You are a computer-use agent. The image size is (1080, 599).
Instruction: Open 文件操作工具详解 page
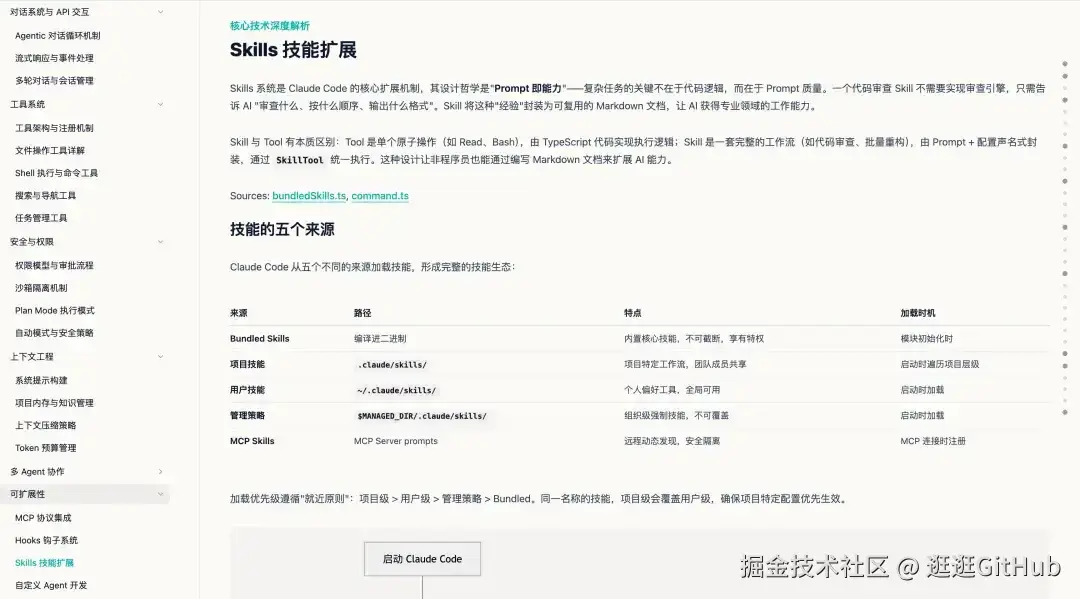tap(50, 150)
